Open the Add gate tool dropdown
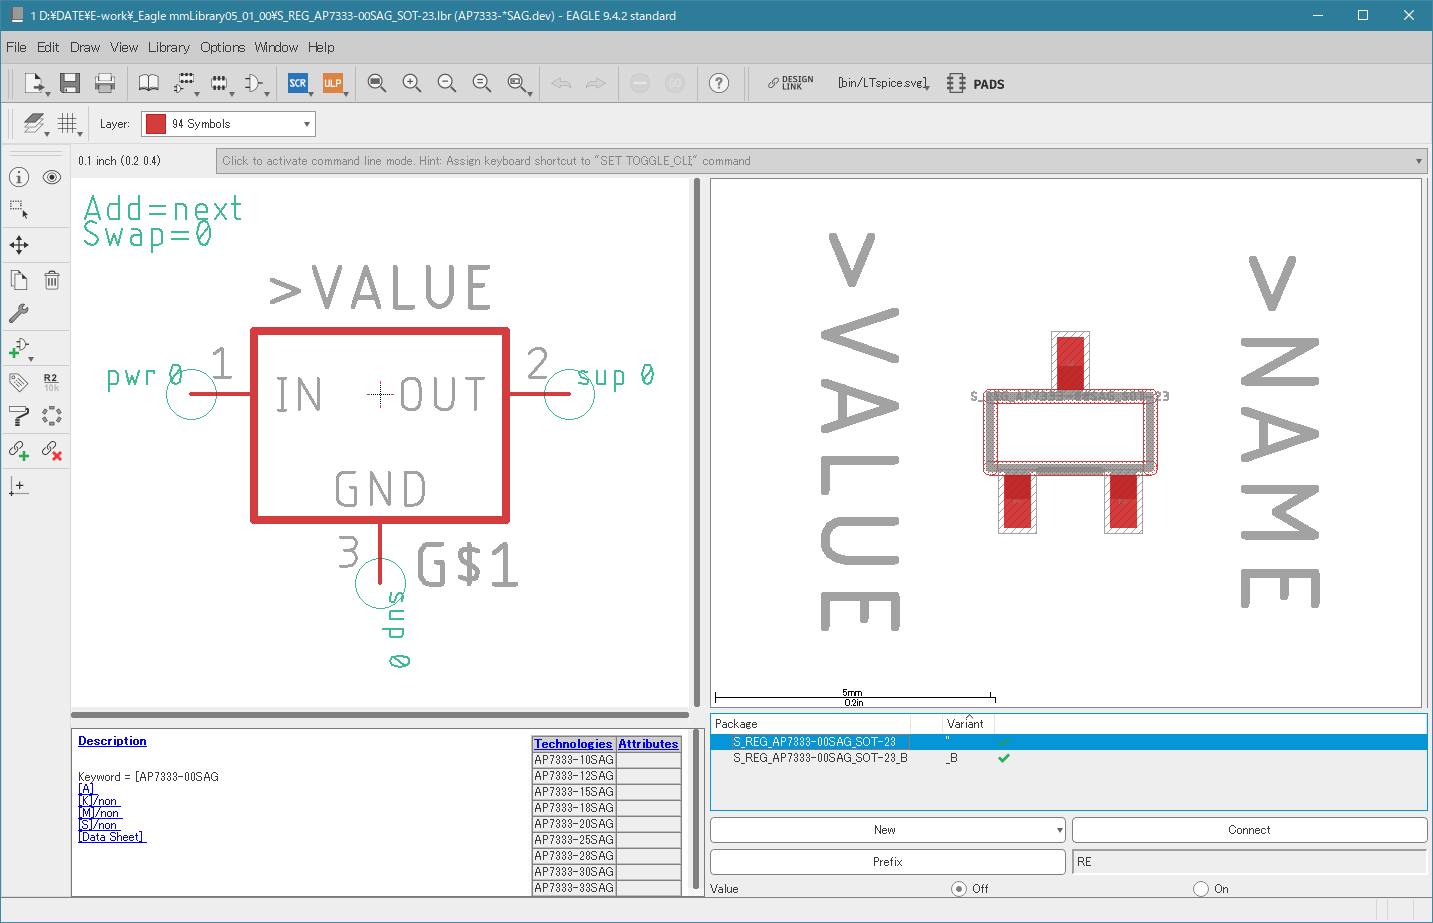Image resolution: width=1433 pixels, height=923 pixels. (x=20, y=349)
